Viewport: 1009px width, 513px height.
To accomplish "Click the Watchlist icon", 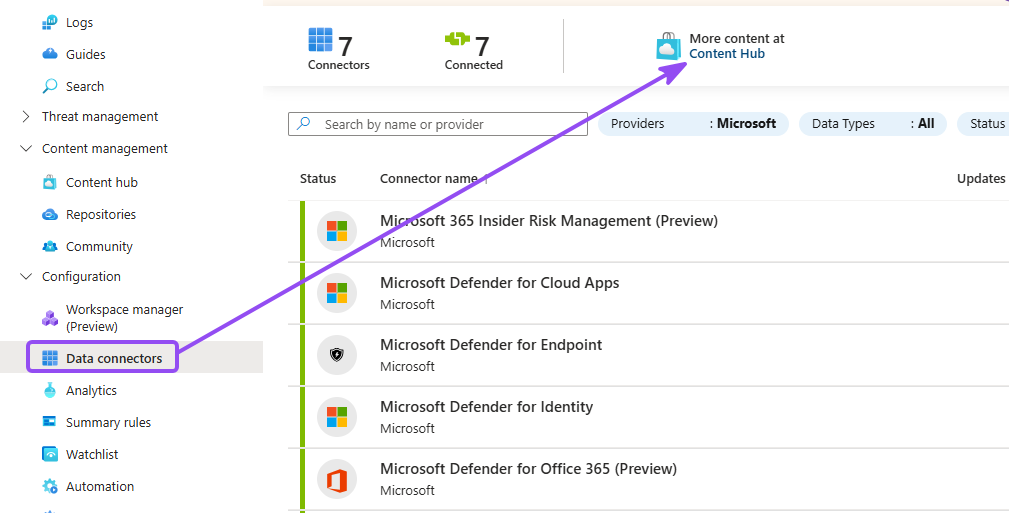I will pos(50,454).
